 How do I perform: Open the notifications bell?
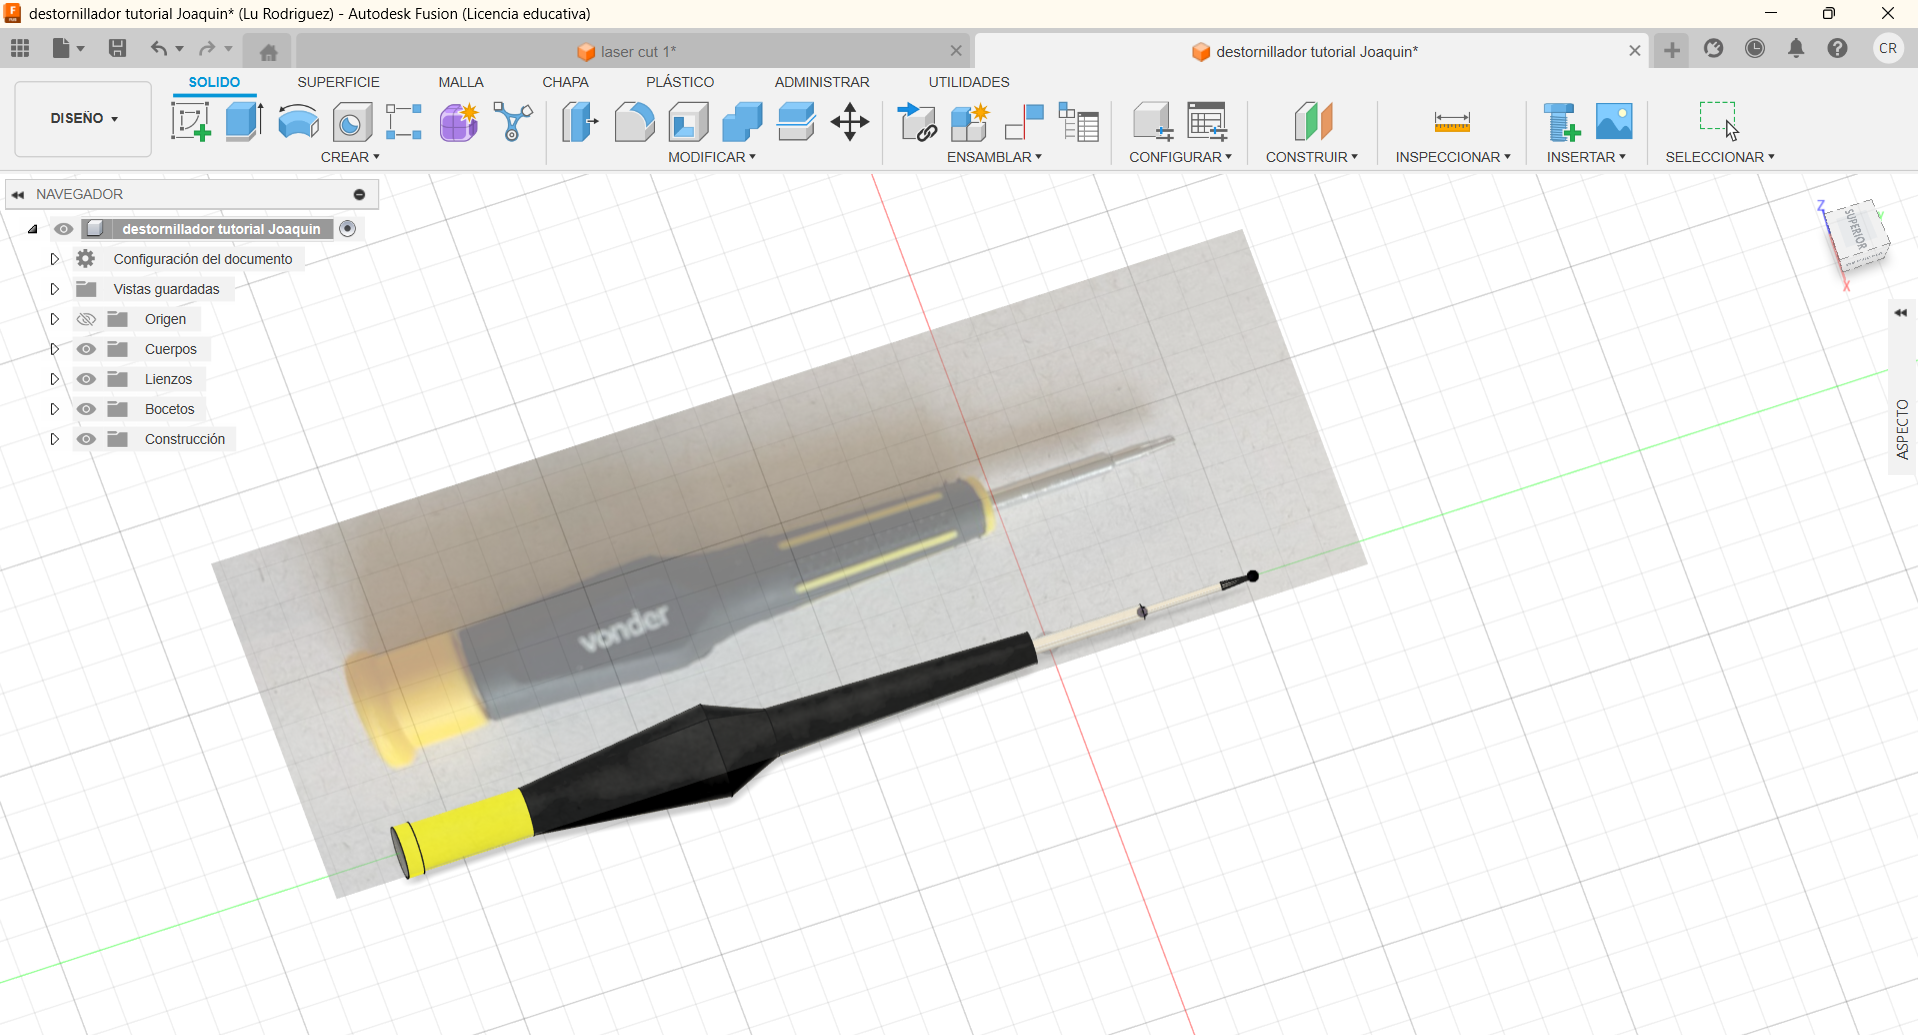1796,49
